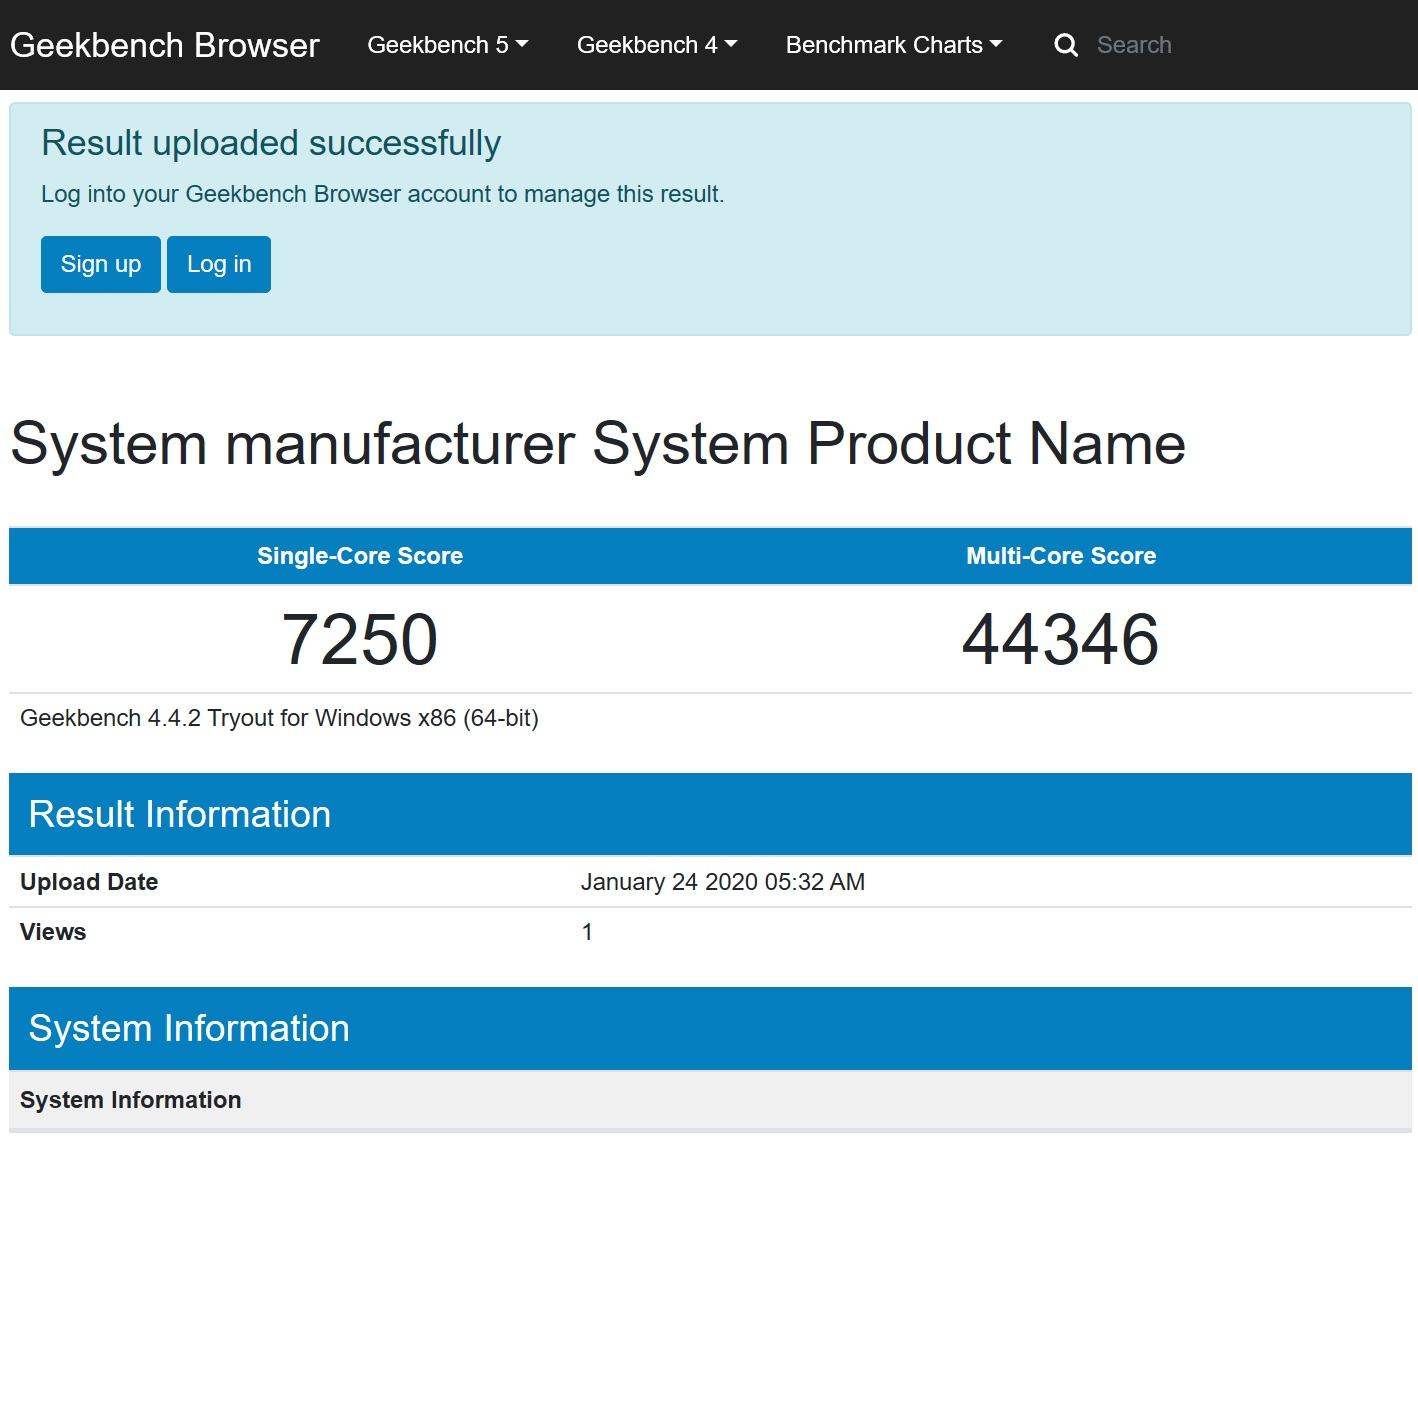The height and width of the screenshot is (1403, 1418).
Task: Click the search magnifier icon
Action: [x=1066, y=45]
